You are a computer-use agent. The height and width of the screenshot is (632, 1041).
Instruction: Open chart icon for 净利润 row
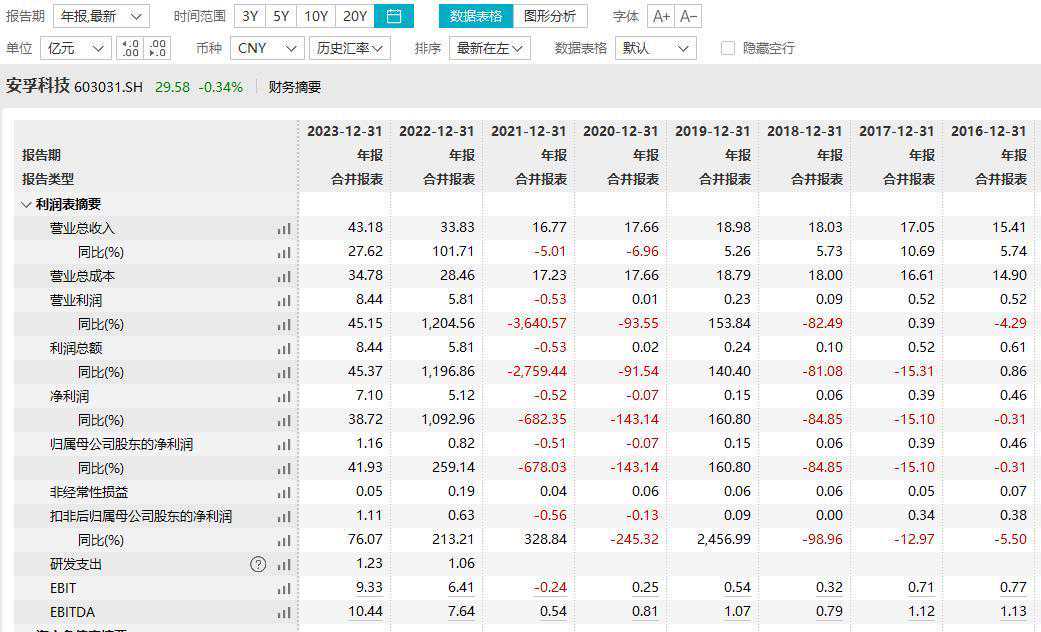285,396
